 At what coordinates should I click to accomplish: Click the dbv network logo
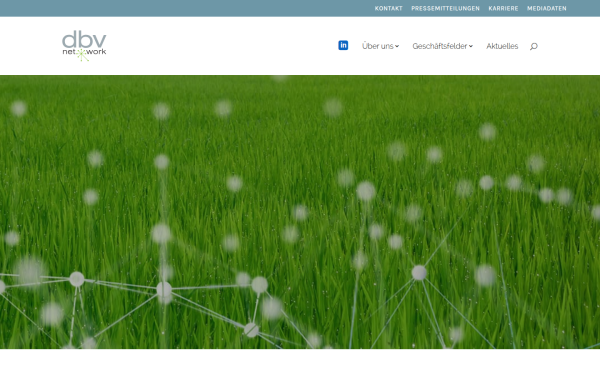(x=84, y=46)
